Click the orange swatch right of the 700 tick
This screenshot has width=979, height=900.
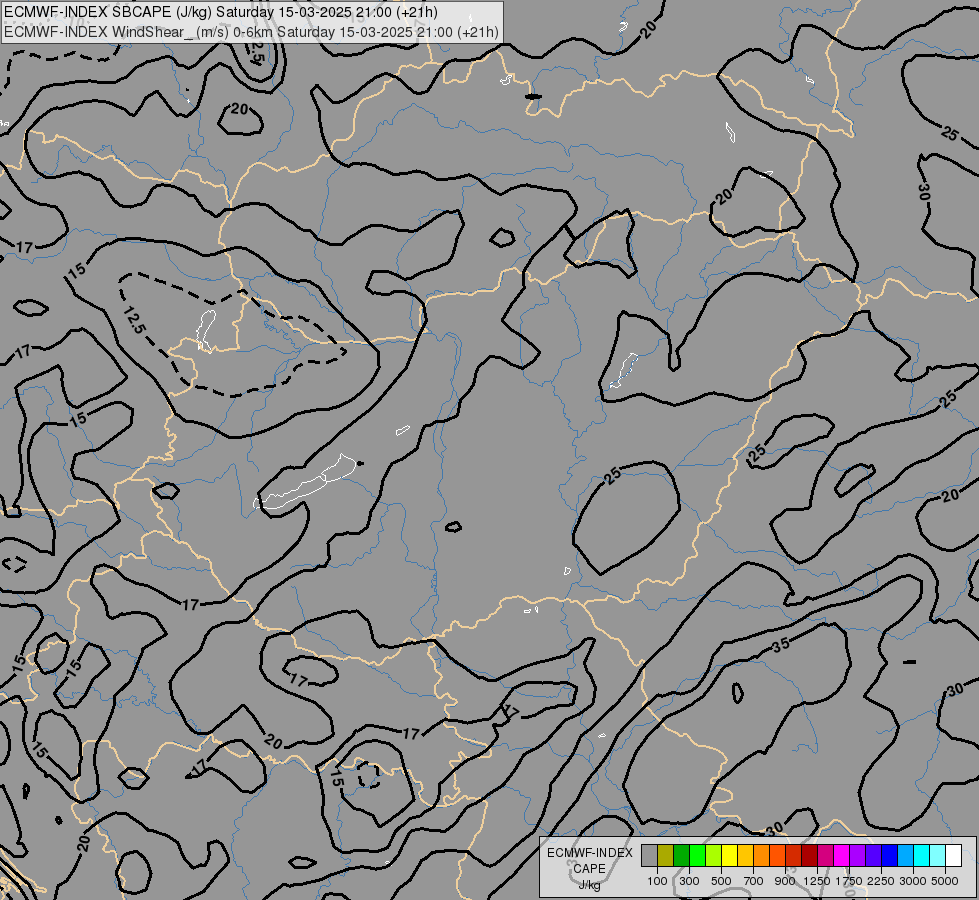click(x=762, y=855)
